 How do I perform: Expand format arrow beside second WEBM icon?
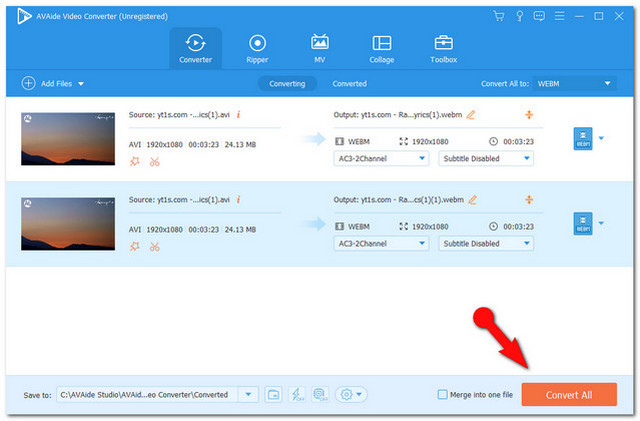(601, 223)
